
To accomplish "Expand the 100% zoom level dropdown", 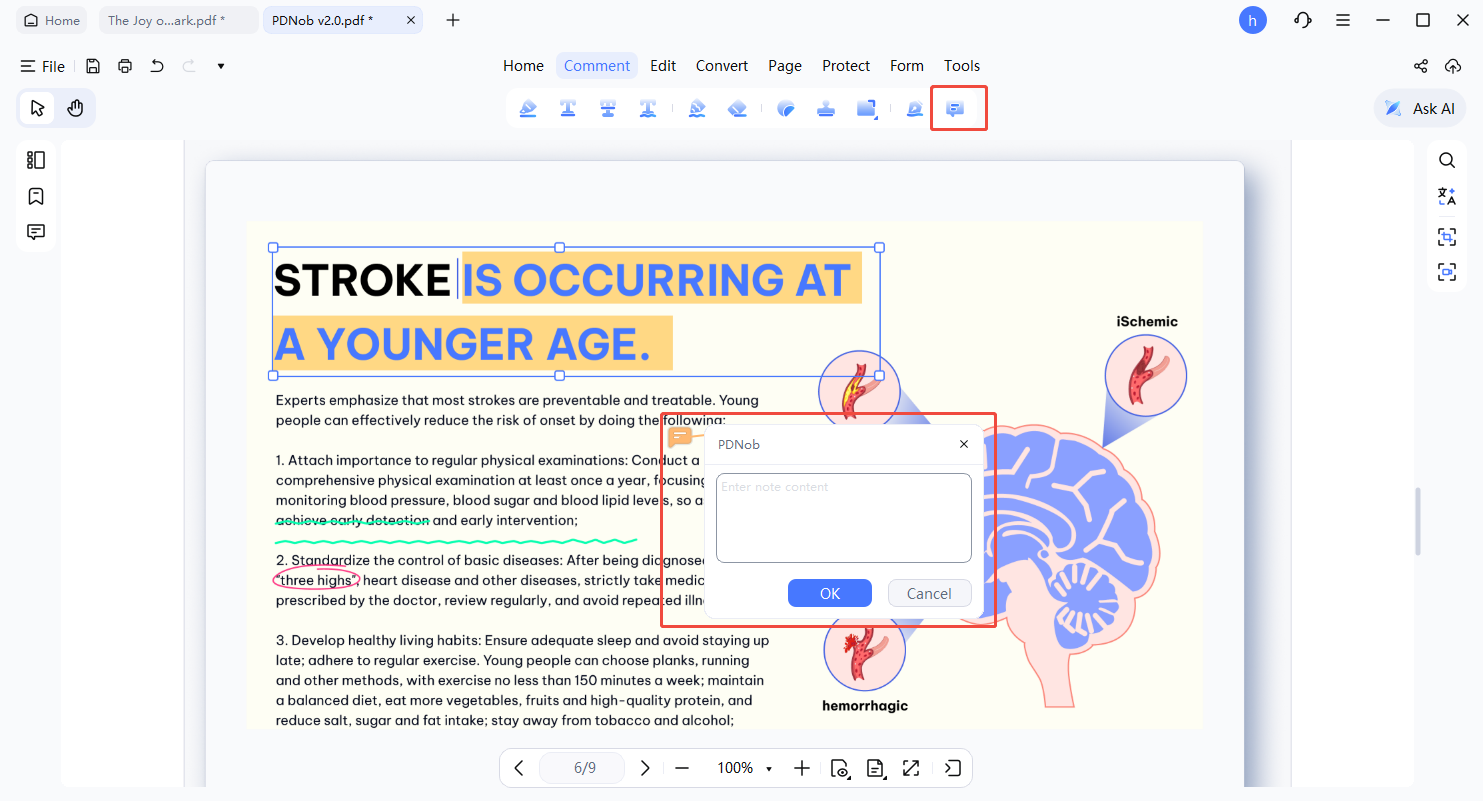I will click(769, 769).
